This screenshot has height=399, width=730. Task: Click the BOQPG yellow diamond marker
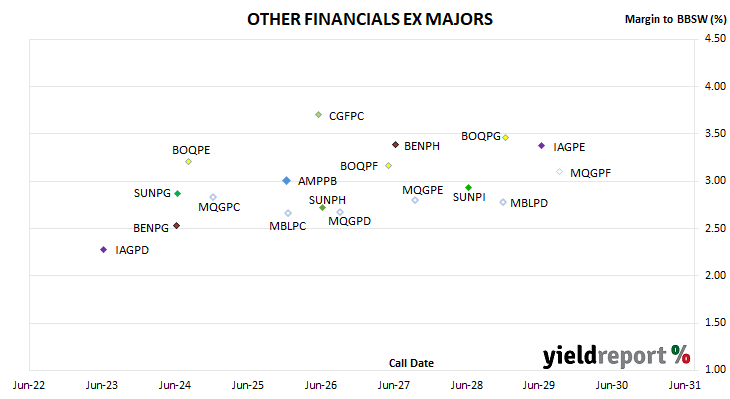(506, 137)
